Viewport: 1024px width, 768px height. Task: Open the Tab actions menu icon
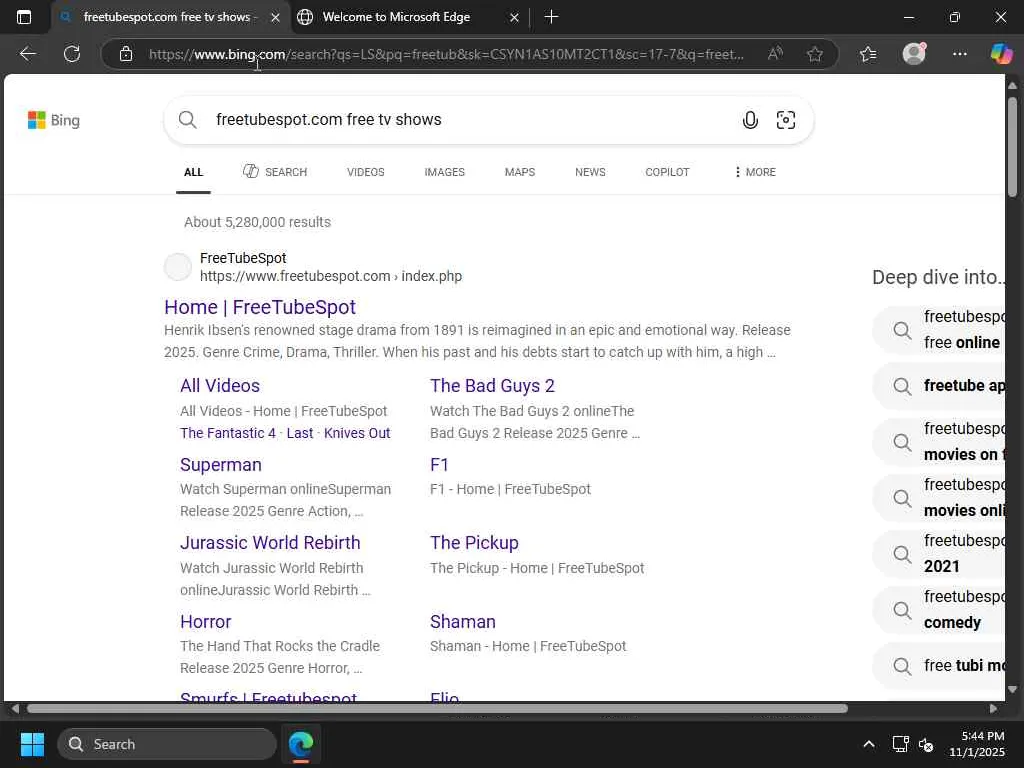24,17
